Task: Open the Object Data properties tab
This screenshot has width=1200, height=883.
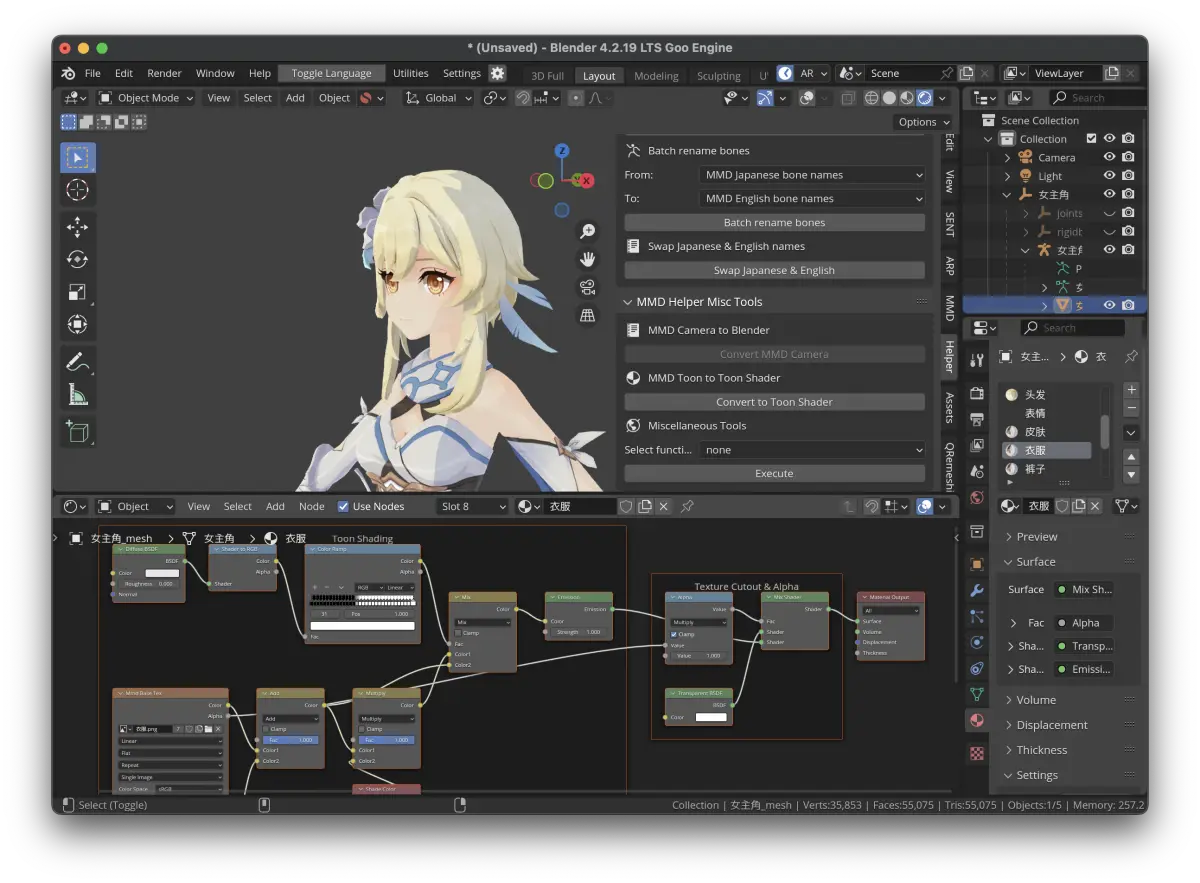Action: [x=977, y=694]
